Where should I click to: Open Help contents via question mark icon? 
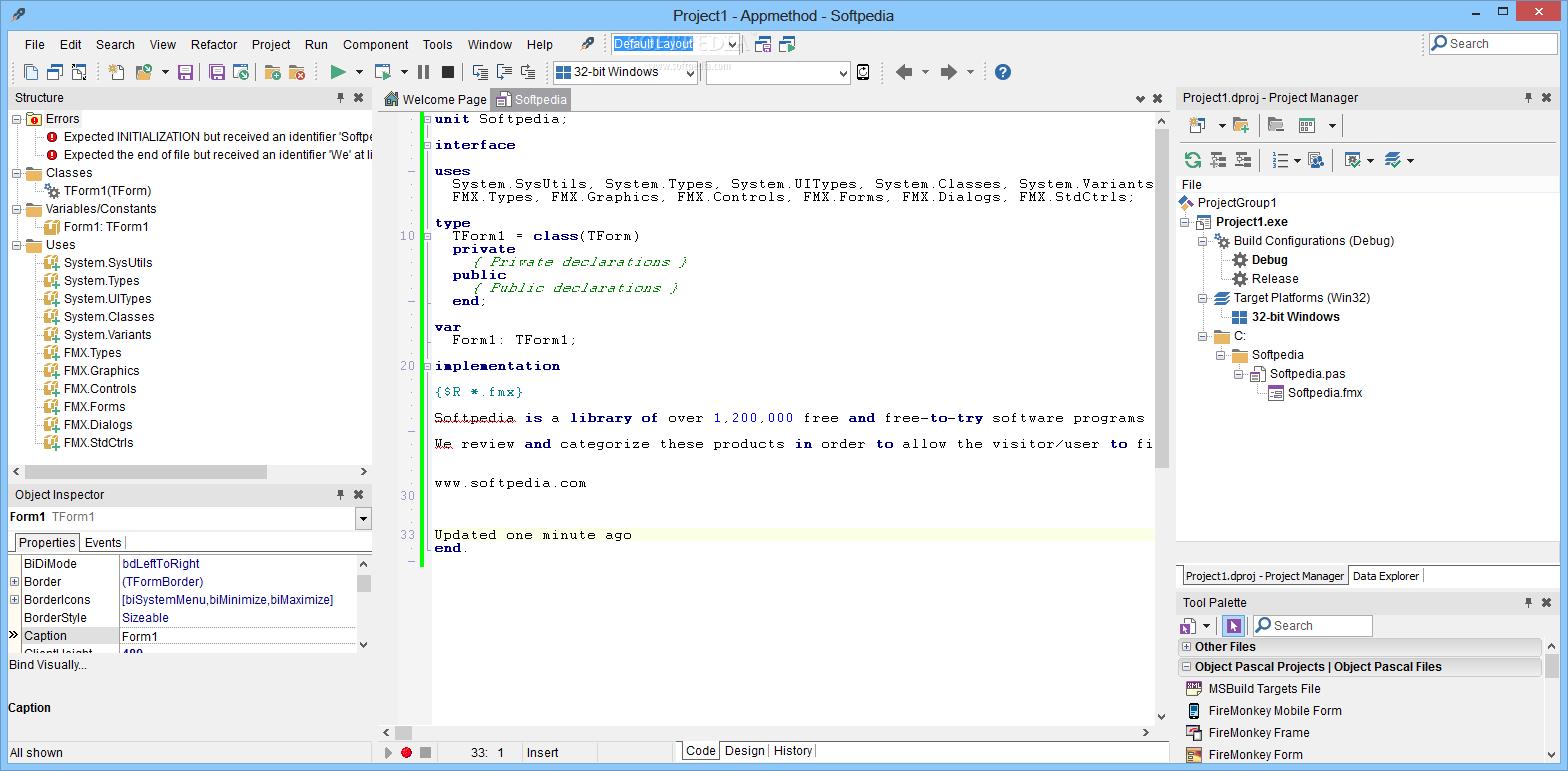tap(1003, 72)
